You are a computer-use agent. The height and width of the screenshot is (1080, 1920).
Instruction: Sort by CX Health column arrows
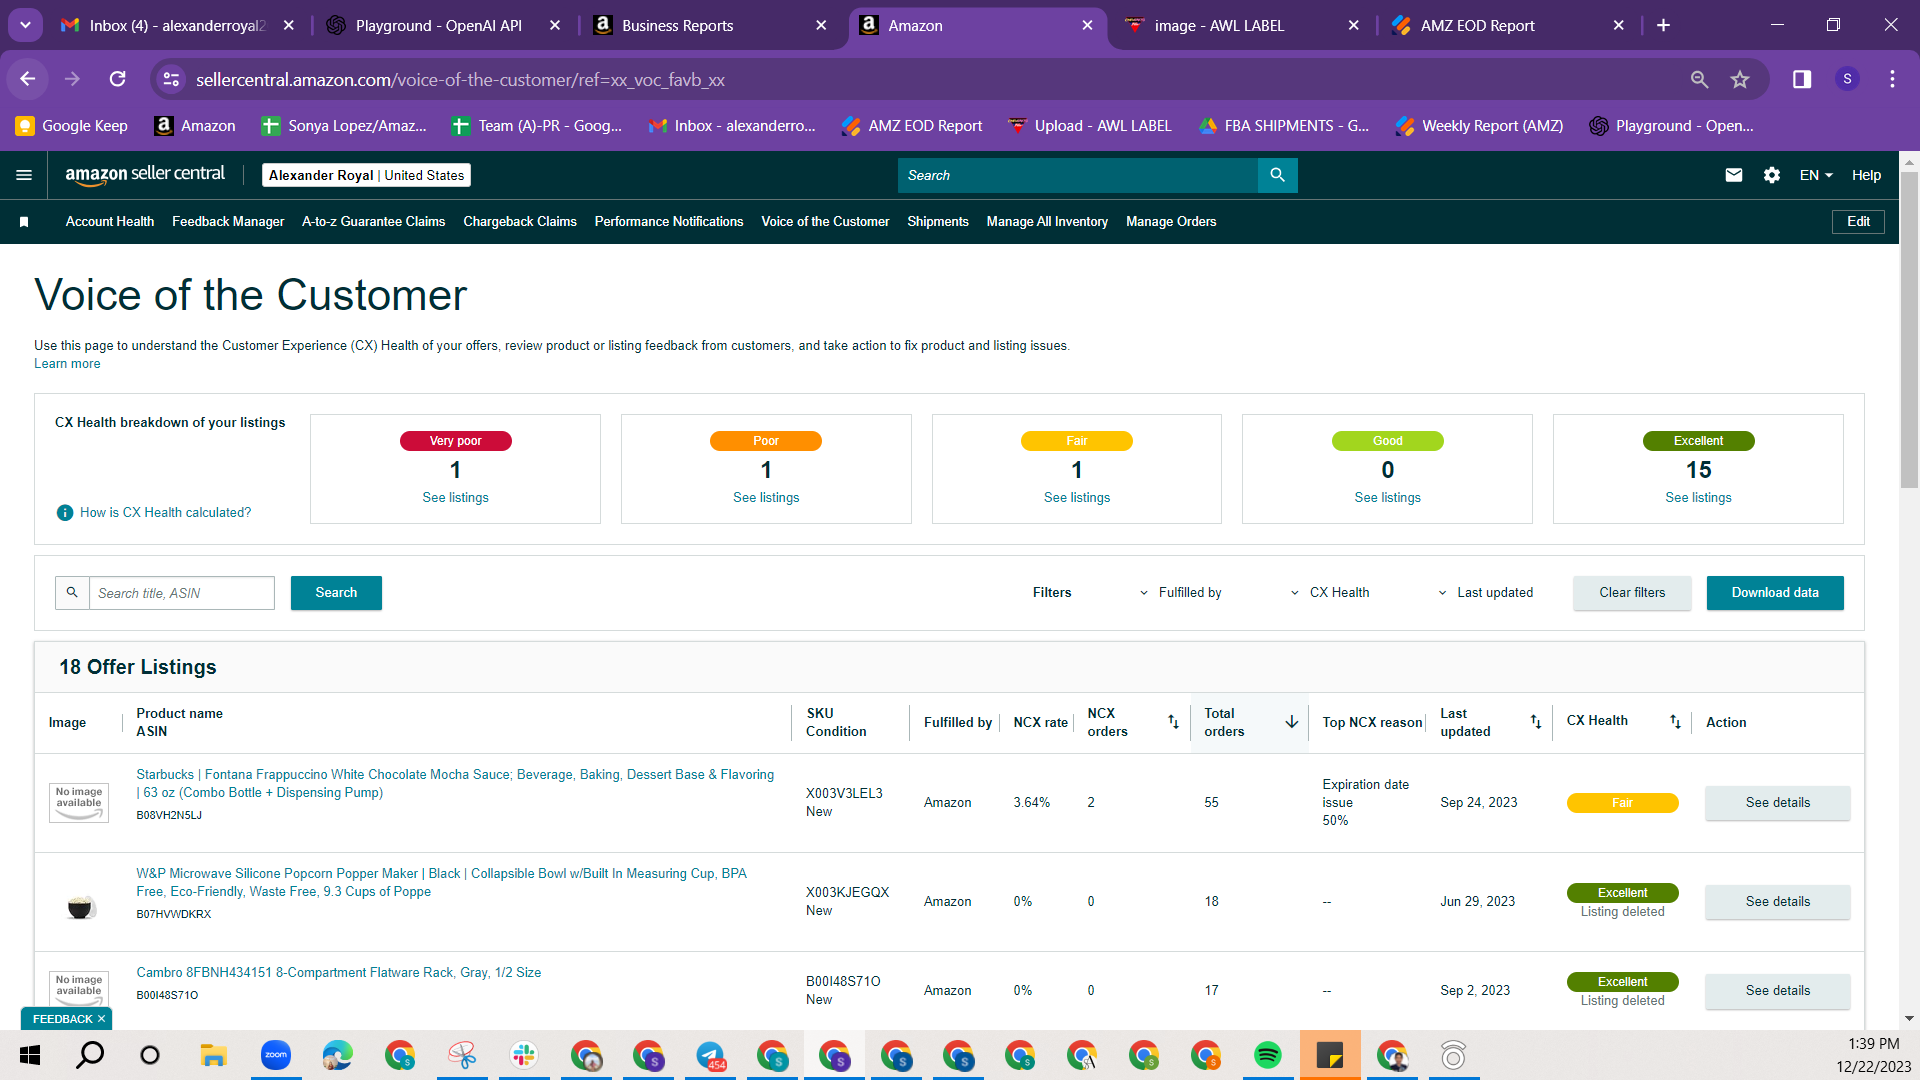[x=1675, y=722]
